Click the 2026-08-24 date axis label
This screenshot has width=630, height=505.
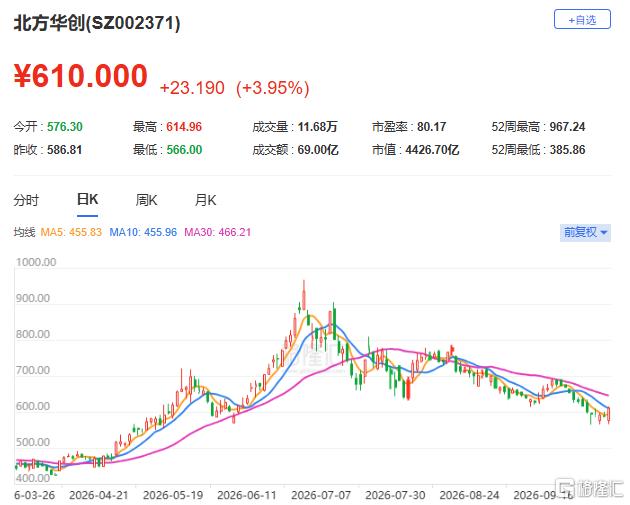pyautogui.click(x=469, y=495)
